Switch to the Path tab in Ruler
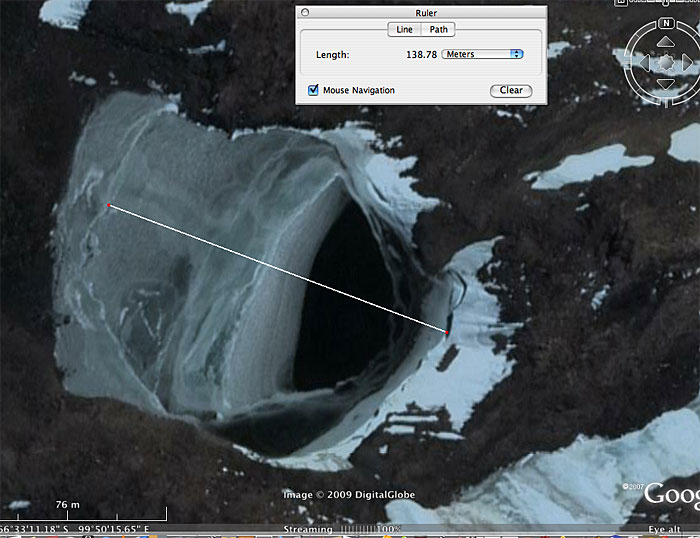Screen dimensions: 700x538 tap(438, 30)
